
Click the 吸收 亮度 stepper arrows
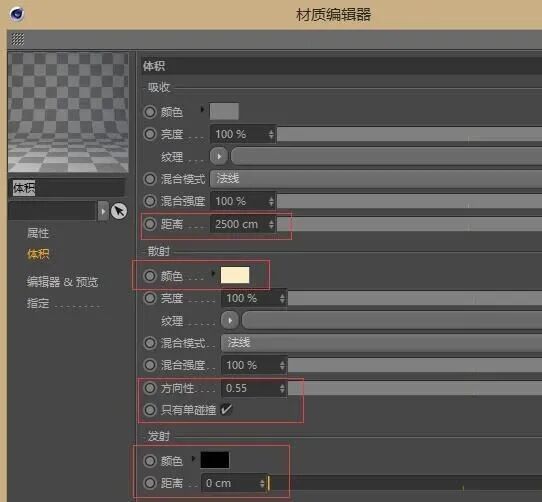(x=271, y=134)
